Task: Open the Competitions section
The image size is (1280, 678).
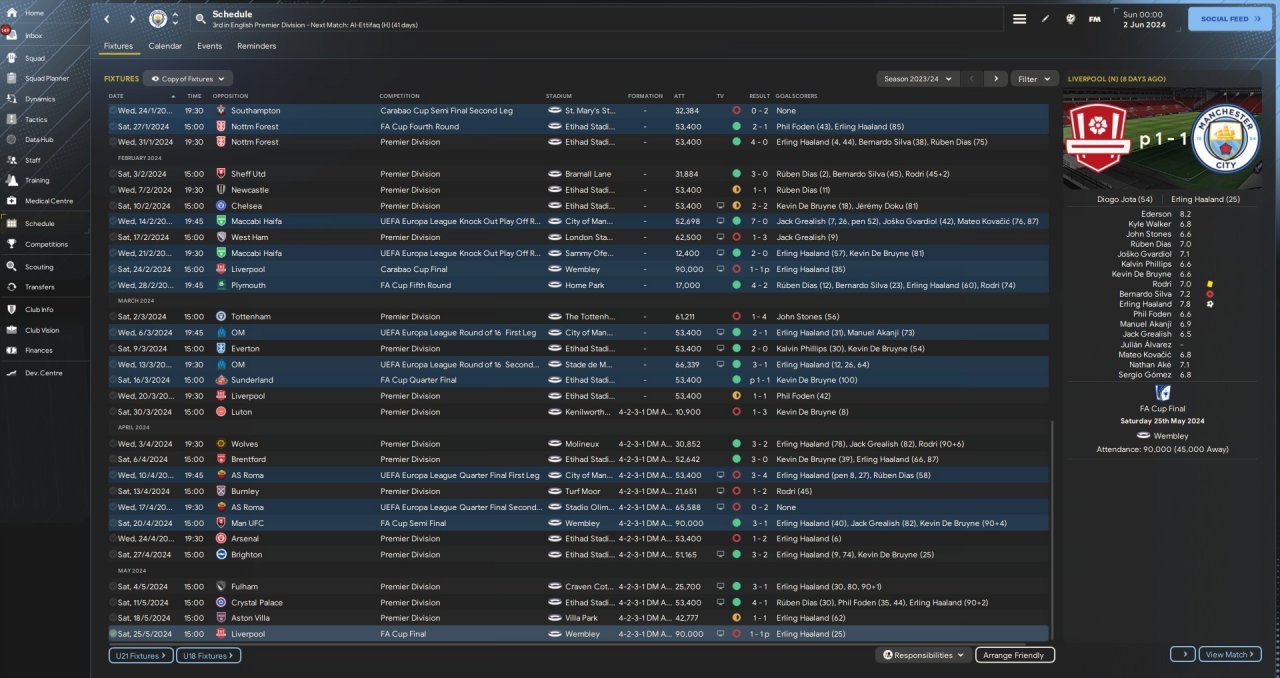Action: [x=46, y=244]
